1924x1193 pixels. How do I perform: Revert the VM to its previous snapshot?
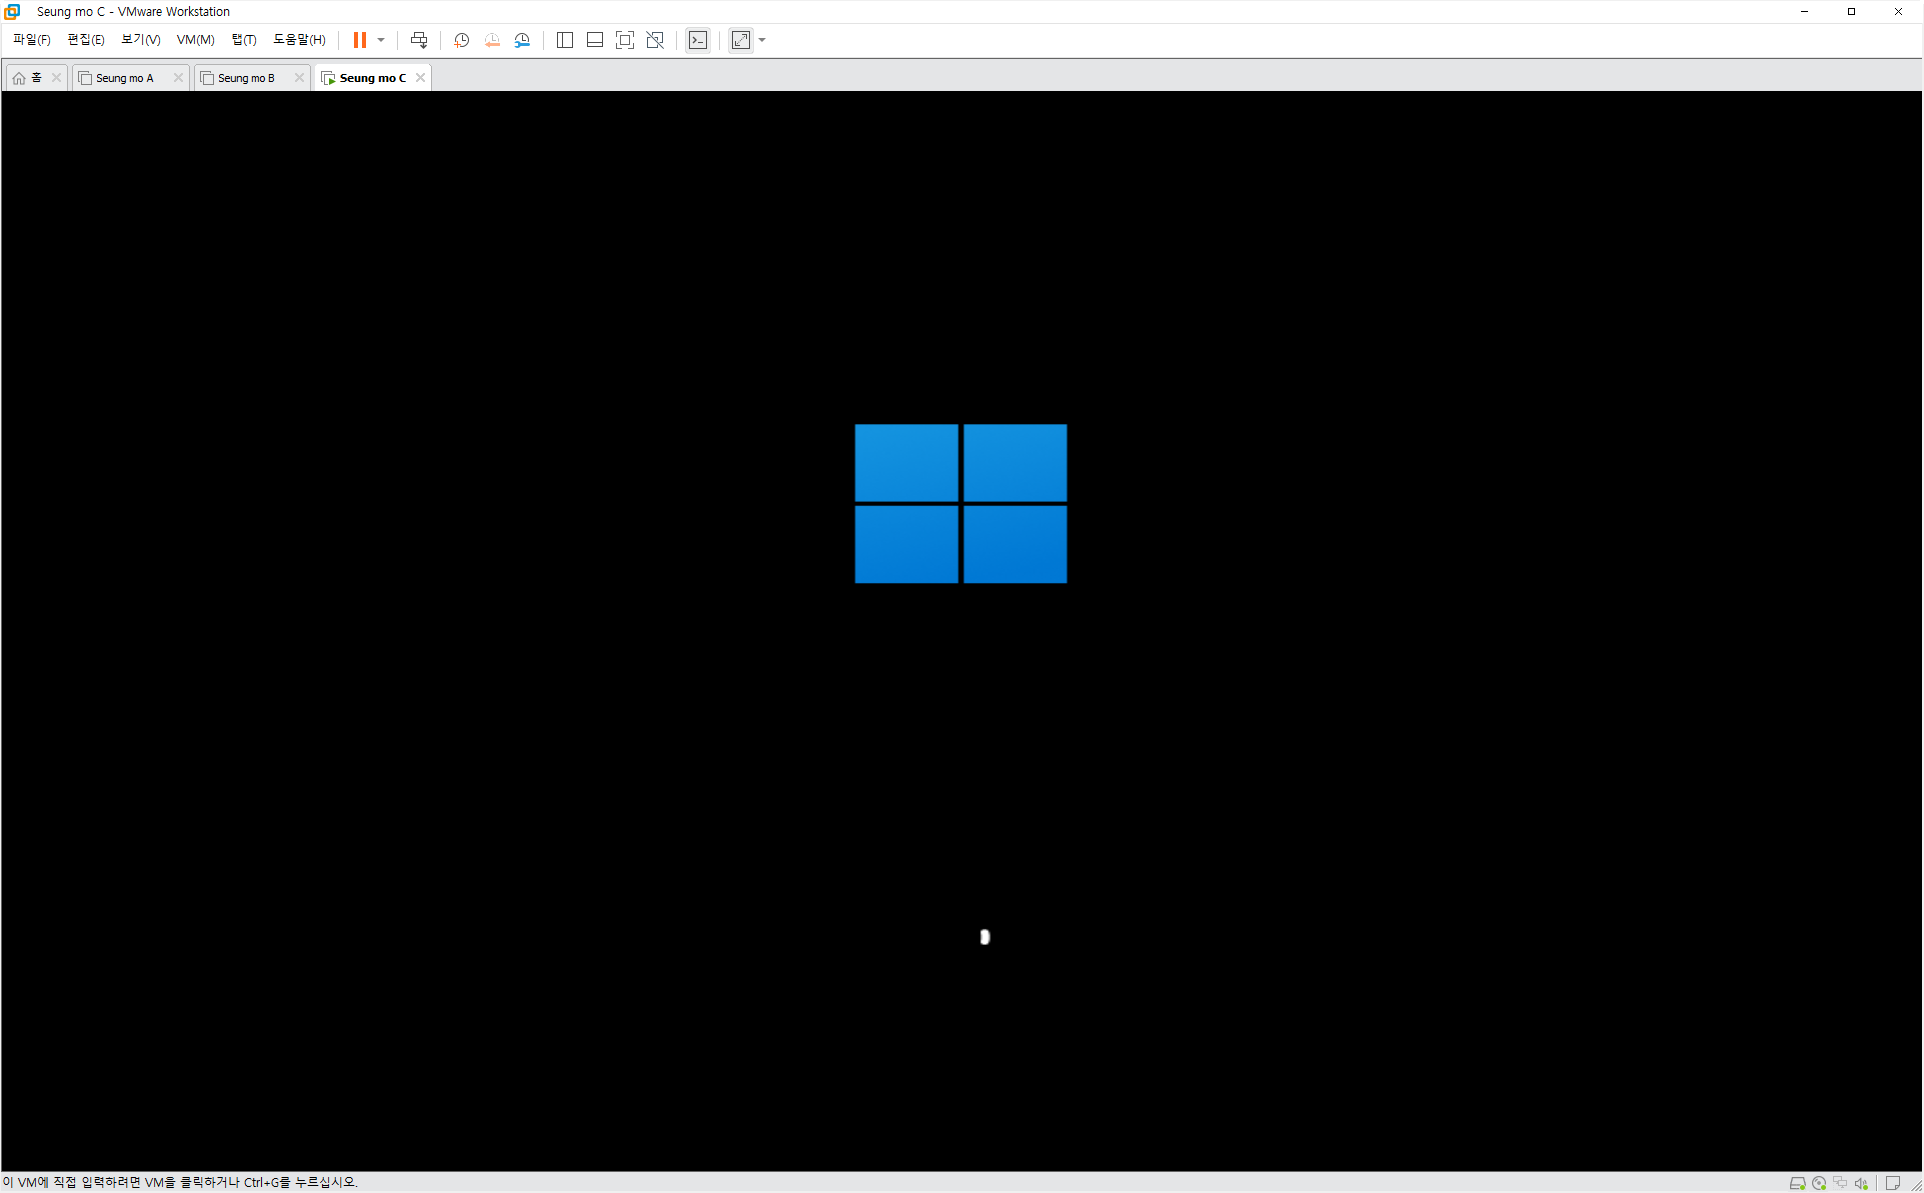click(492, 40)
